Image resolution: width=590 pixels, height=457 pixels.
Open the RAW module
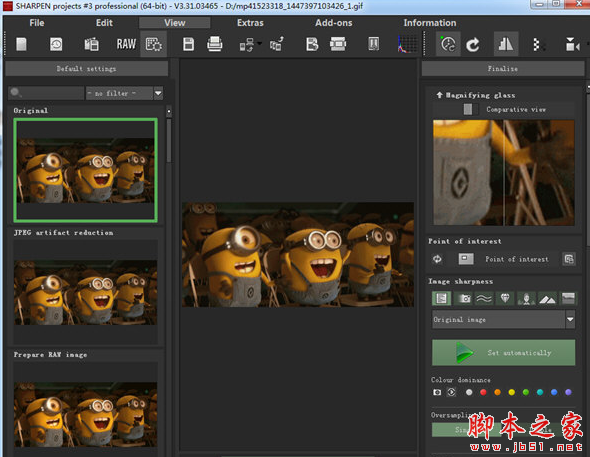tap(126, 44)
